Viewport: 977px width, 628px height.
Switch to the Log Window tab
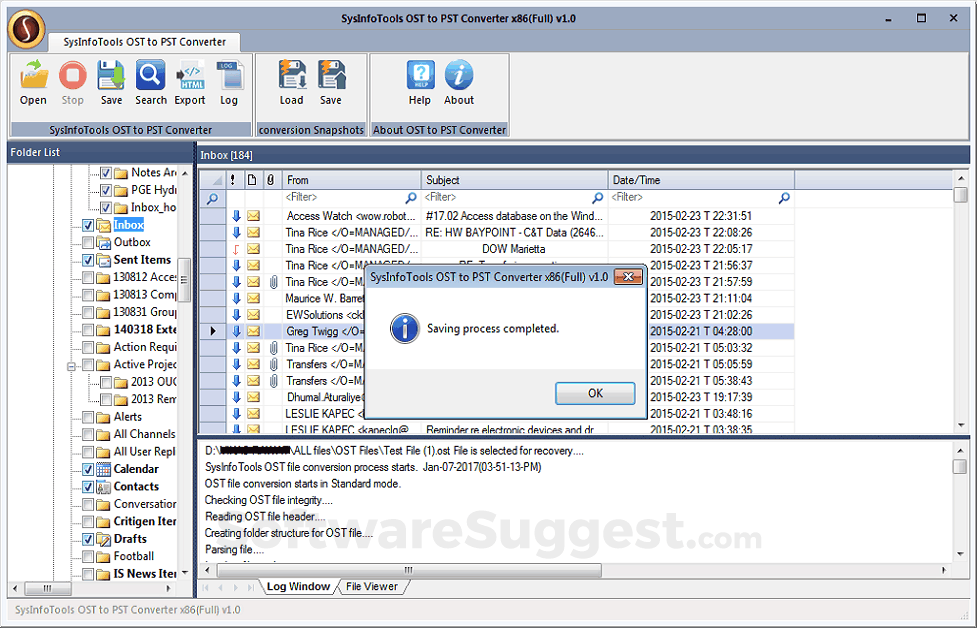pyautogui.click(x=298, y=586)
